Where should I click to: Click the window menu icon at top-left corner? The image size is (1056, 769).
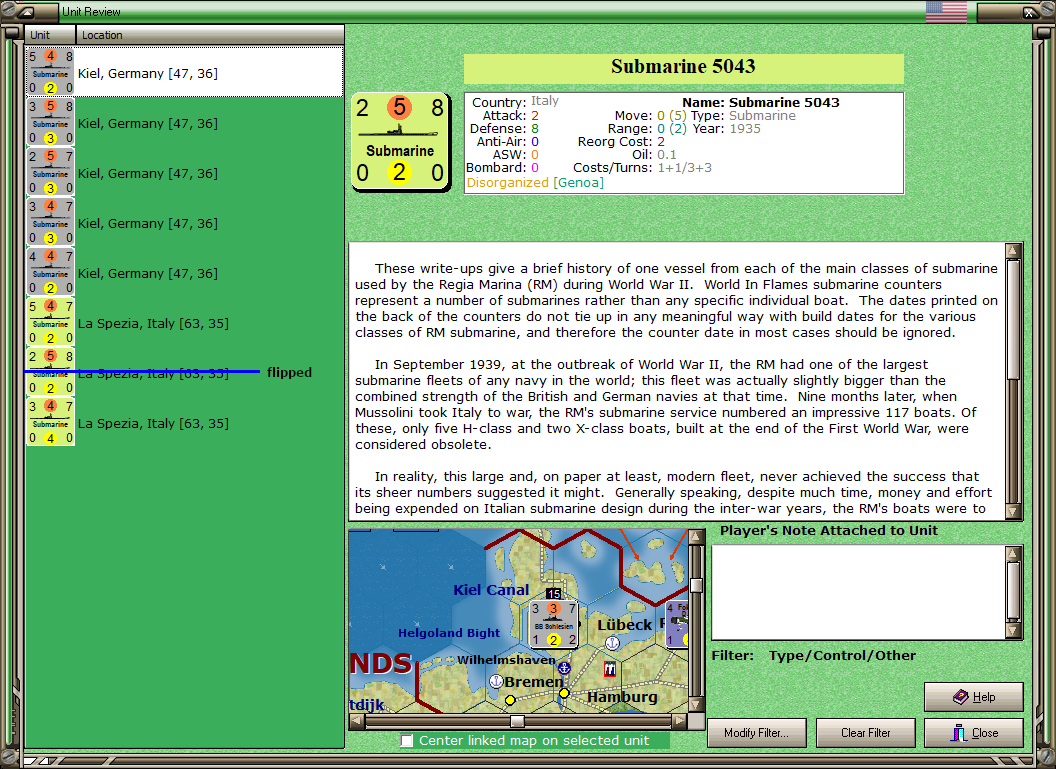pyautogui.click(x=26, y=11)
